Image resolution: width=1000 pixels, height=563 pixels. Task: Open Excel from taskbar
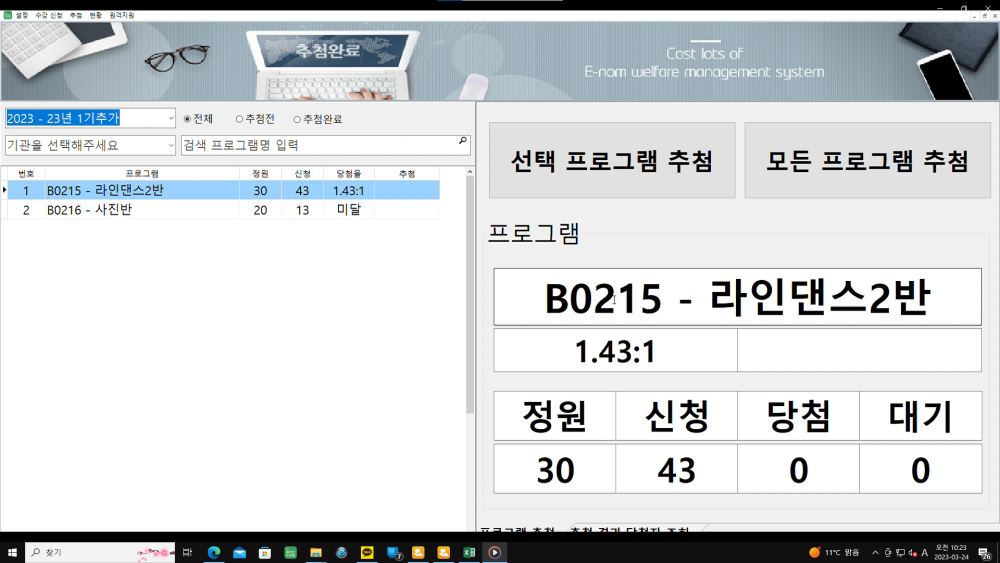[469, 552]
